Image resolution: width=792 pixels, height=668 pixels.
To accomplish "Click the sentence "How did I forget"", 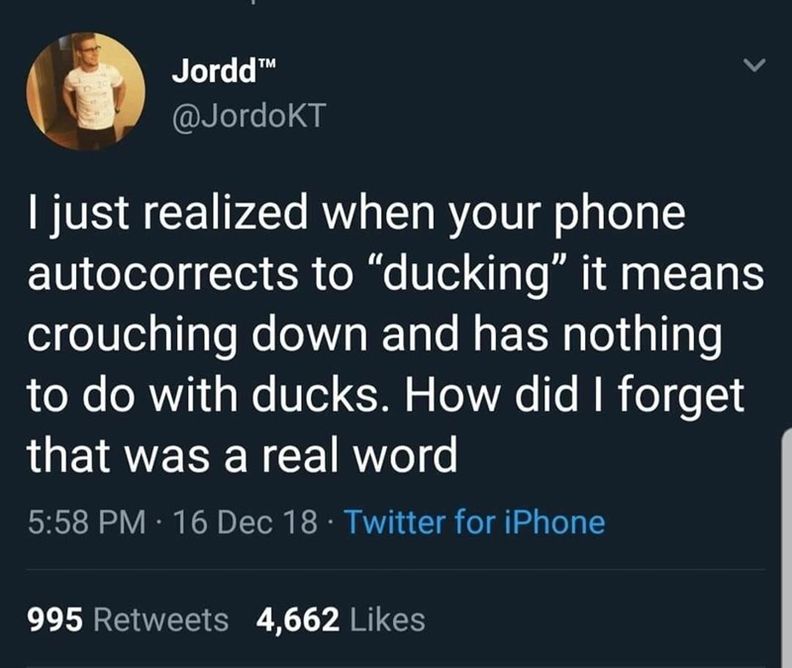I will click(x=573, y=396).
